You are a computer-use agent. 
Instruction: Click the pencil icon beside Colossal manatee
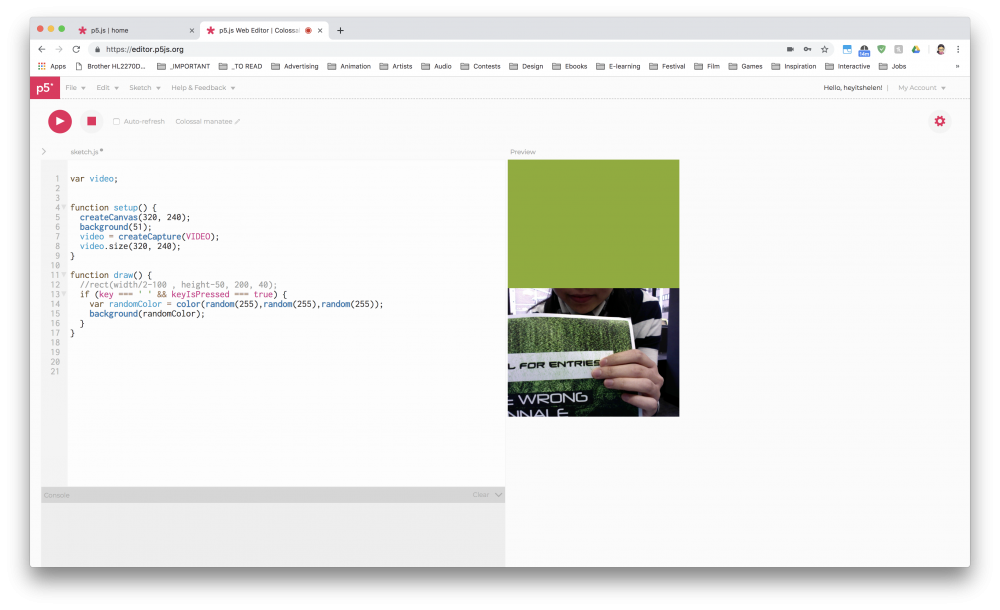coord(238,122)
